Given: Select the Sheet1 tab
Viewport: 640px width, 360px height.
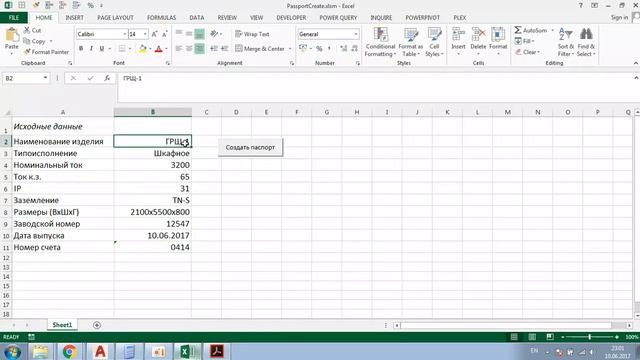Looking at the screenshot, I should pos(62,325).
